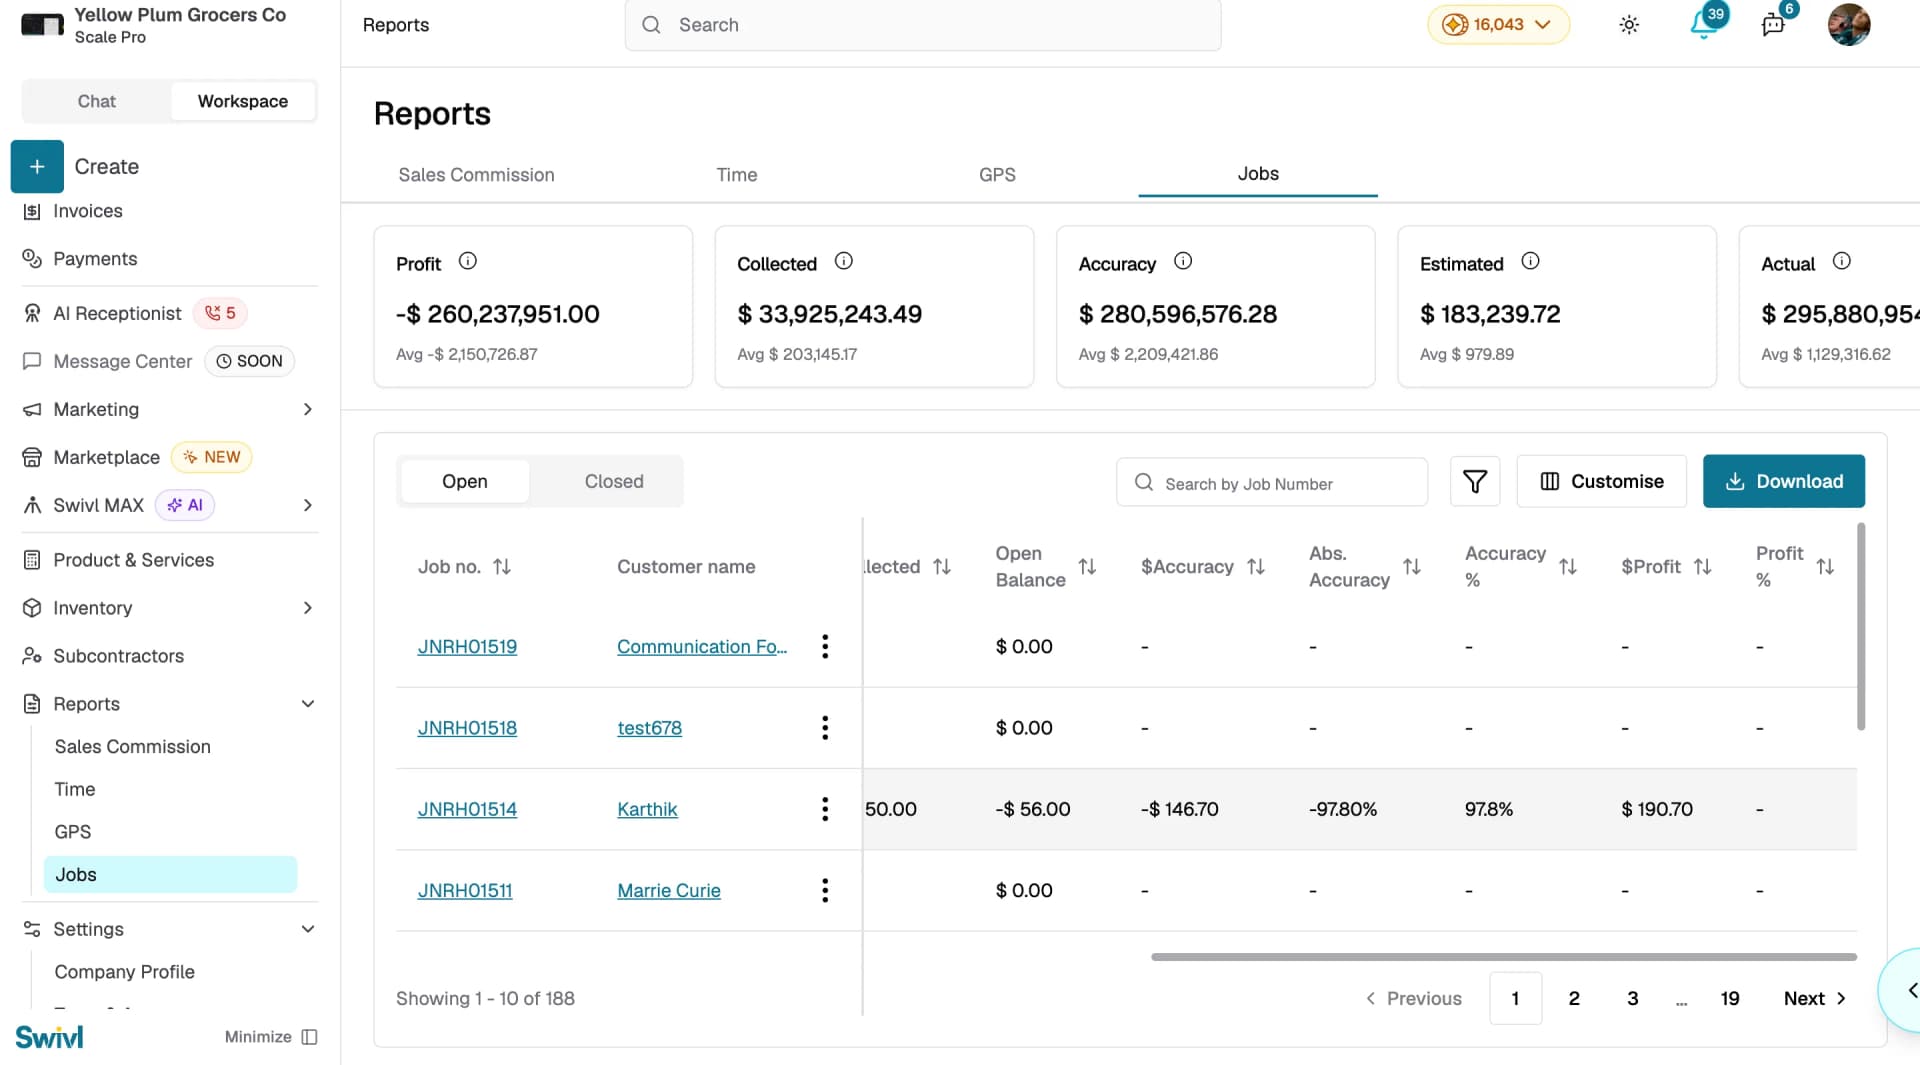Toggle the light theme sun icon
This screenshot has width=1920, height=1065.
tap(1629, 25)
